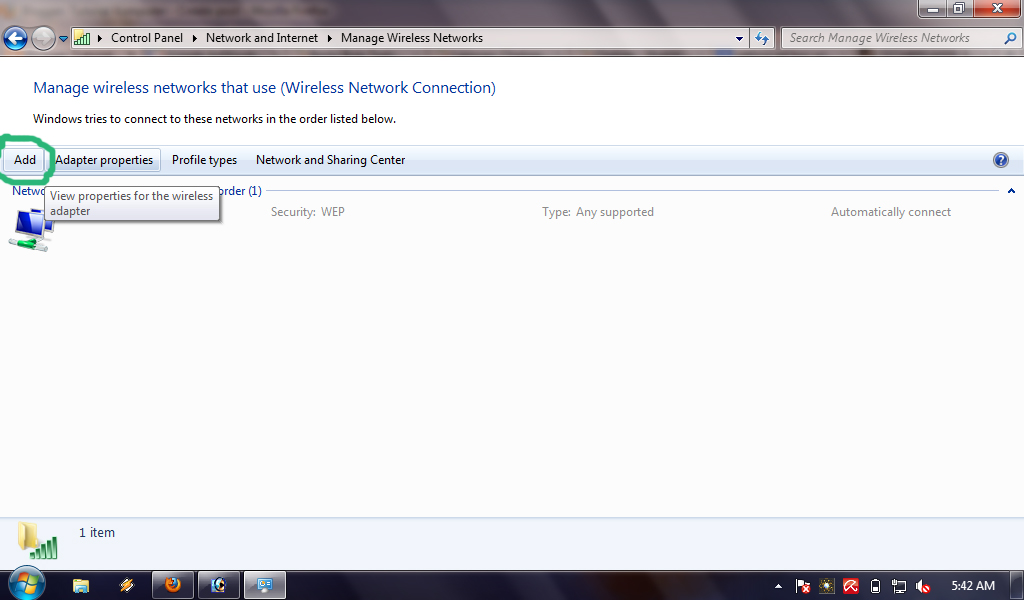Open Profile types

(x=204, y=160)
